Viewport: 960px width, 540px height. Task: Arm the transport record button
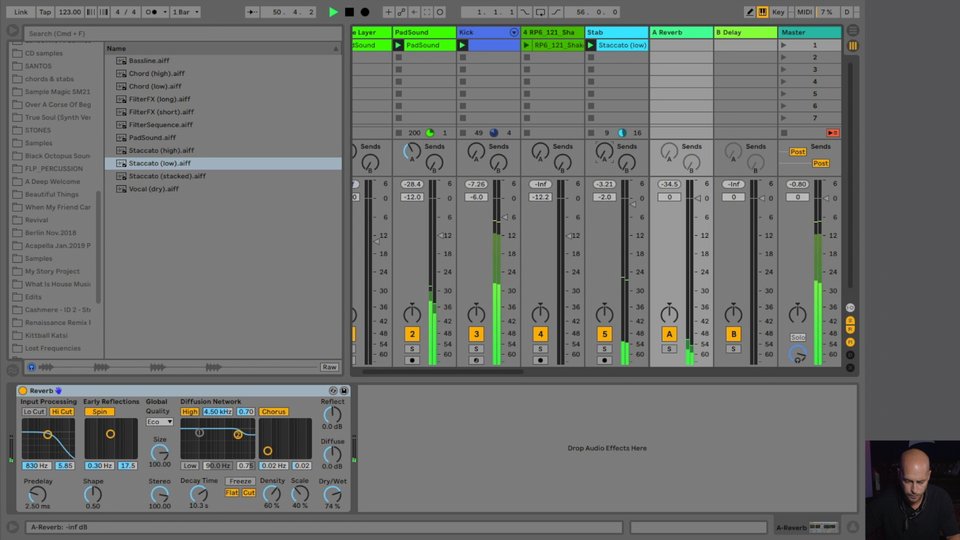pos(365,12)
